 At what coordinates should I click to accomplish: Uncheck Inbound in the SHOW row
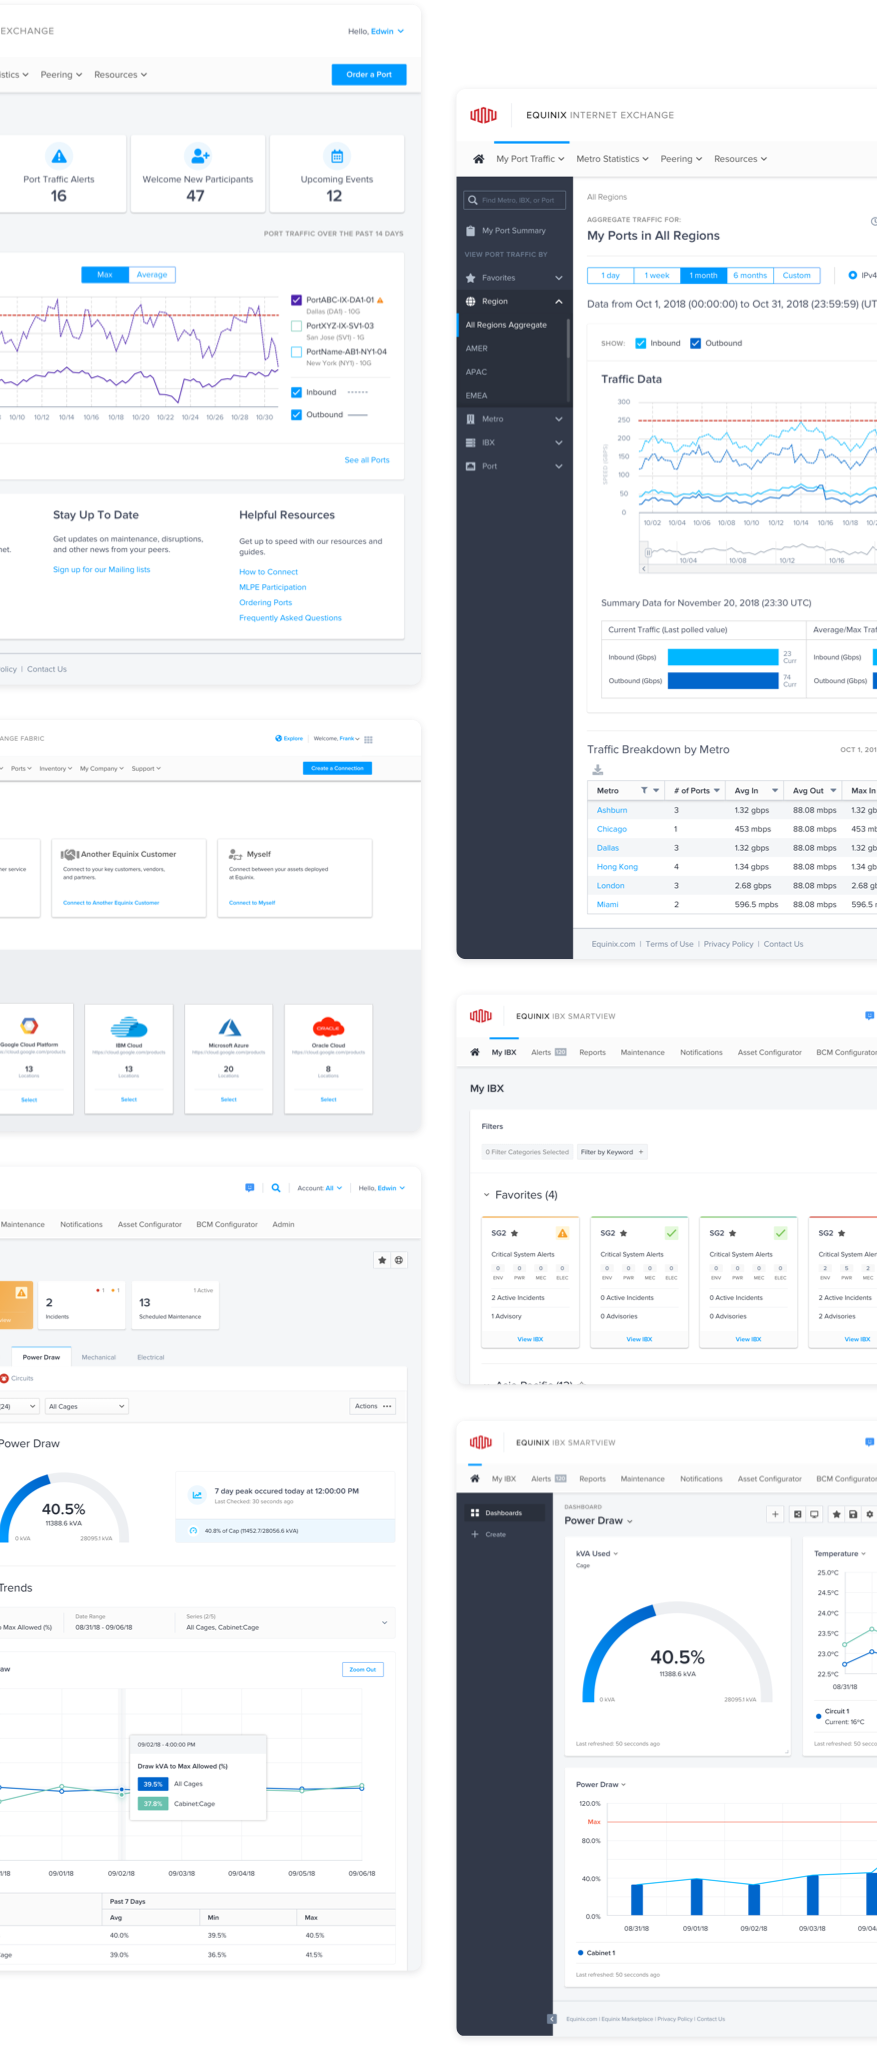pos(641,343)
